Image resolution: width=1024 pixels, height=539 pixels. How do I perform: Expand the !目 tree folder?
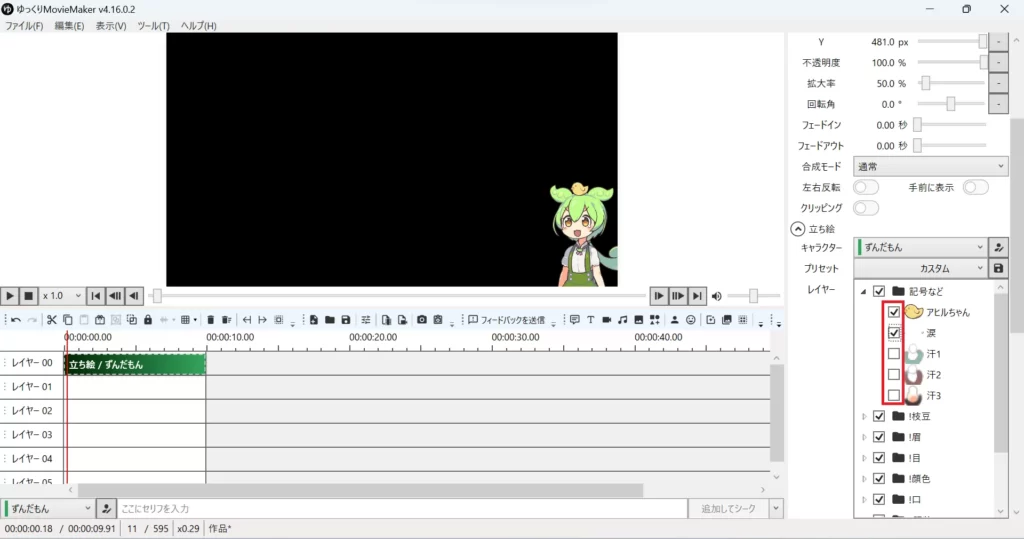(x=864, y=458)
